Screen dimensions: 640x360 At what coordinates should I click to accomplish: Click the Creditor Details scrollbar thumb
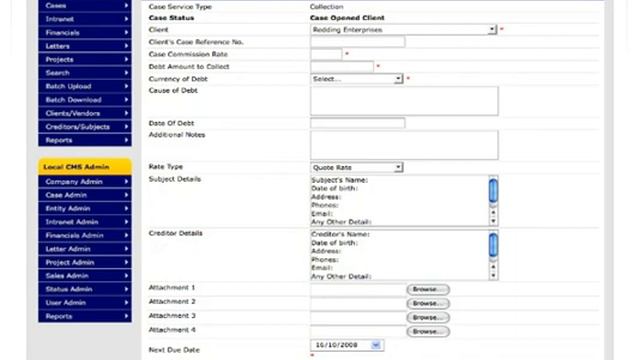click(x=493, y=245)
